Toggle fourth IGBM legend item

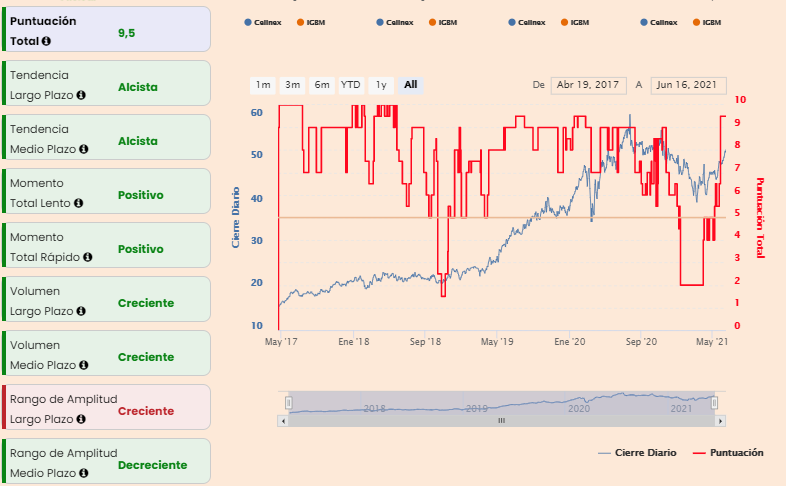[x=707, y=23]
